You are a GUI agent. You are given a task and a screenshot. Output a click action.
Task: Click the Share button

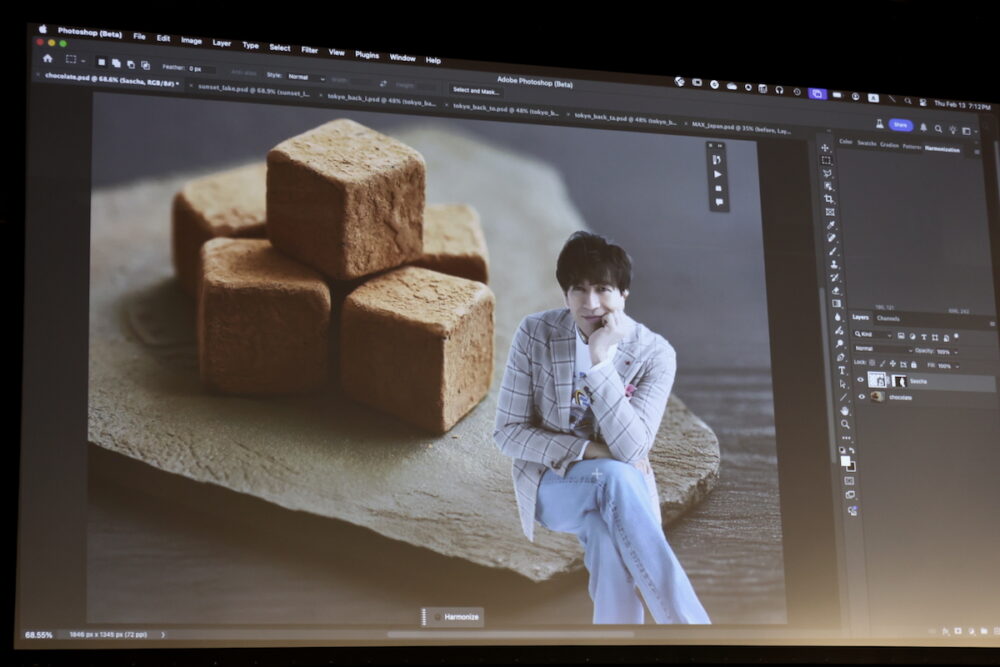(x=900, y=125)
